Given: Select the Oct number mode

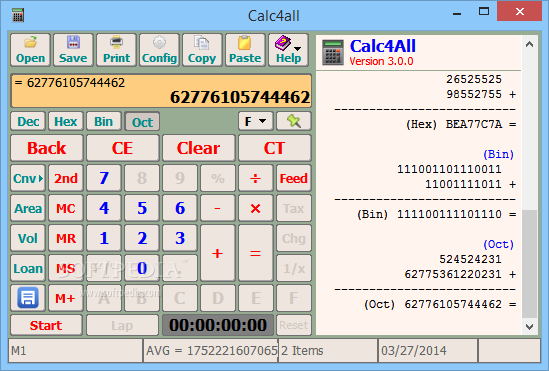Looking at the screenshot, I should pyautogui.click(x=142, y=121).
